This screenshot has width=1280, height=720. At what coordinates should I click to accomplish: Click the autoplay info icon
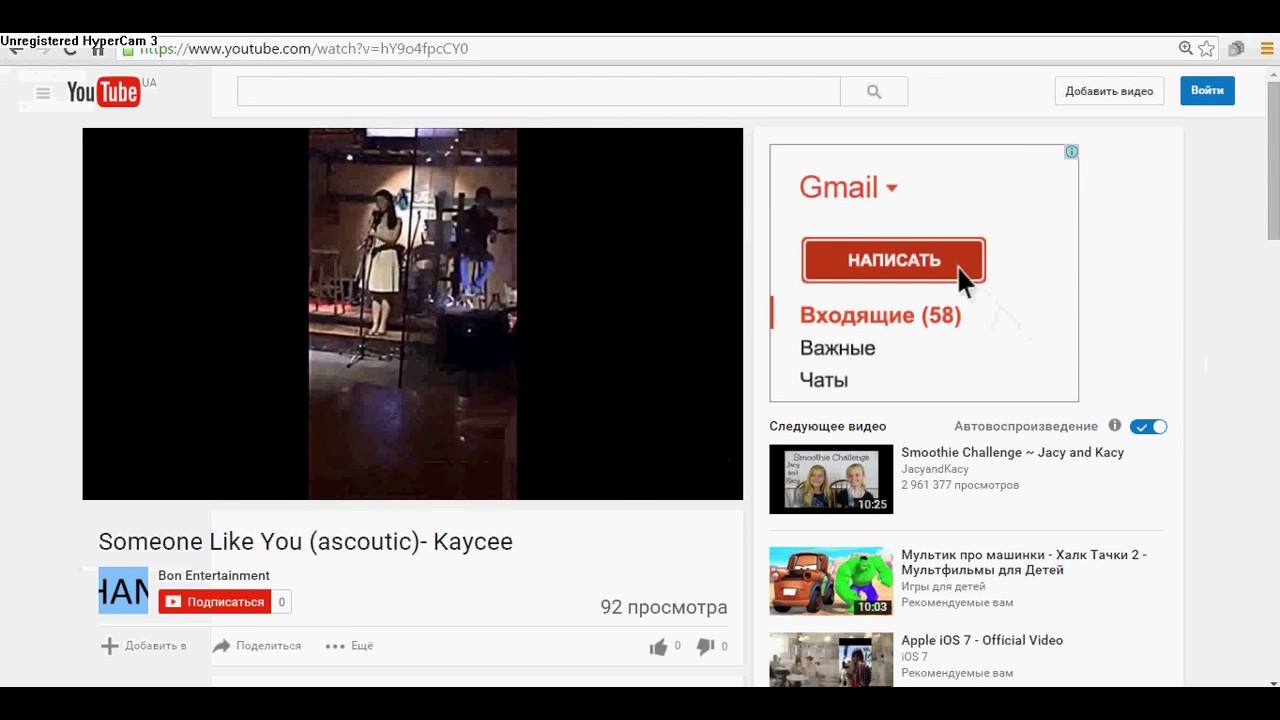pos(1115,426)
